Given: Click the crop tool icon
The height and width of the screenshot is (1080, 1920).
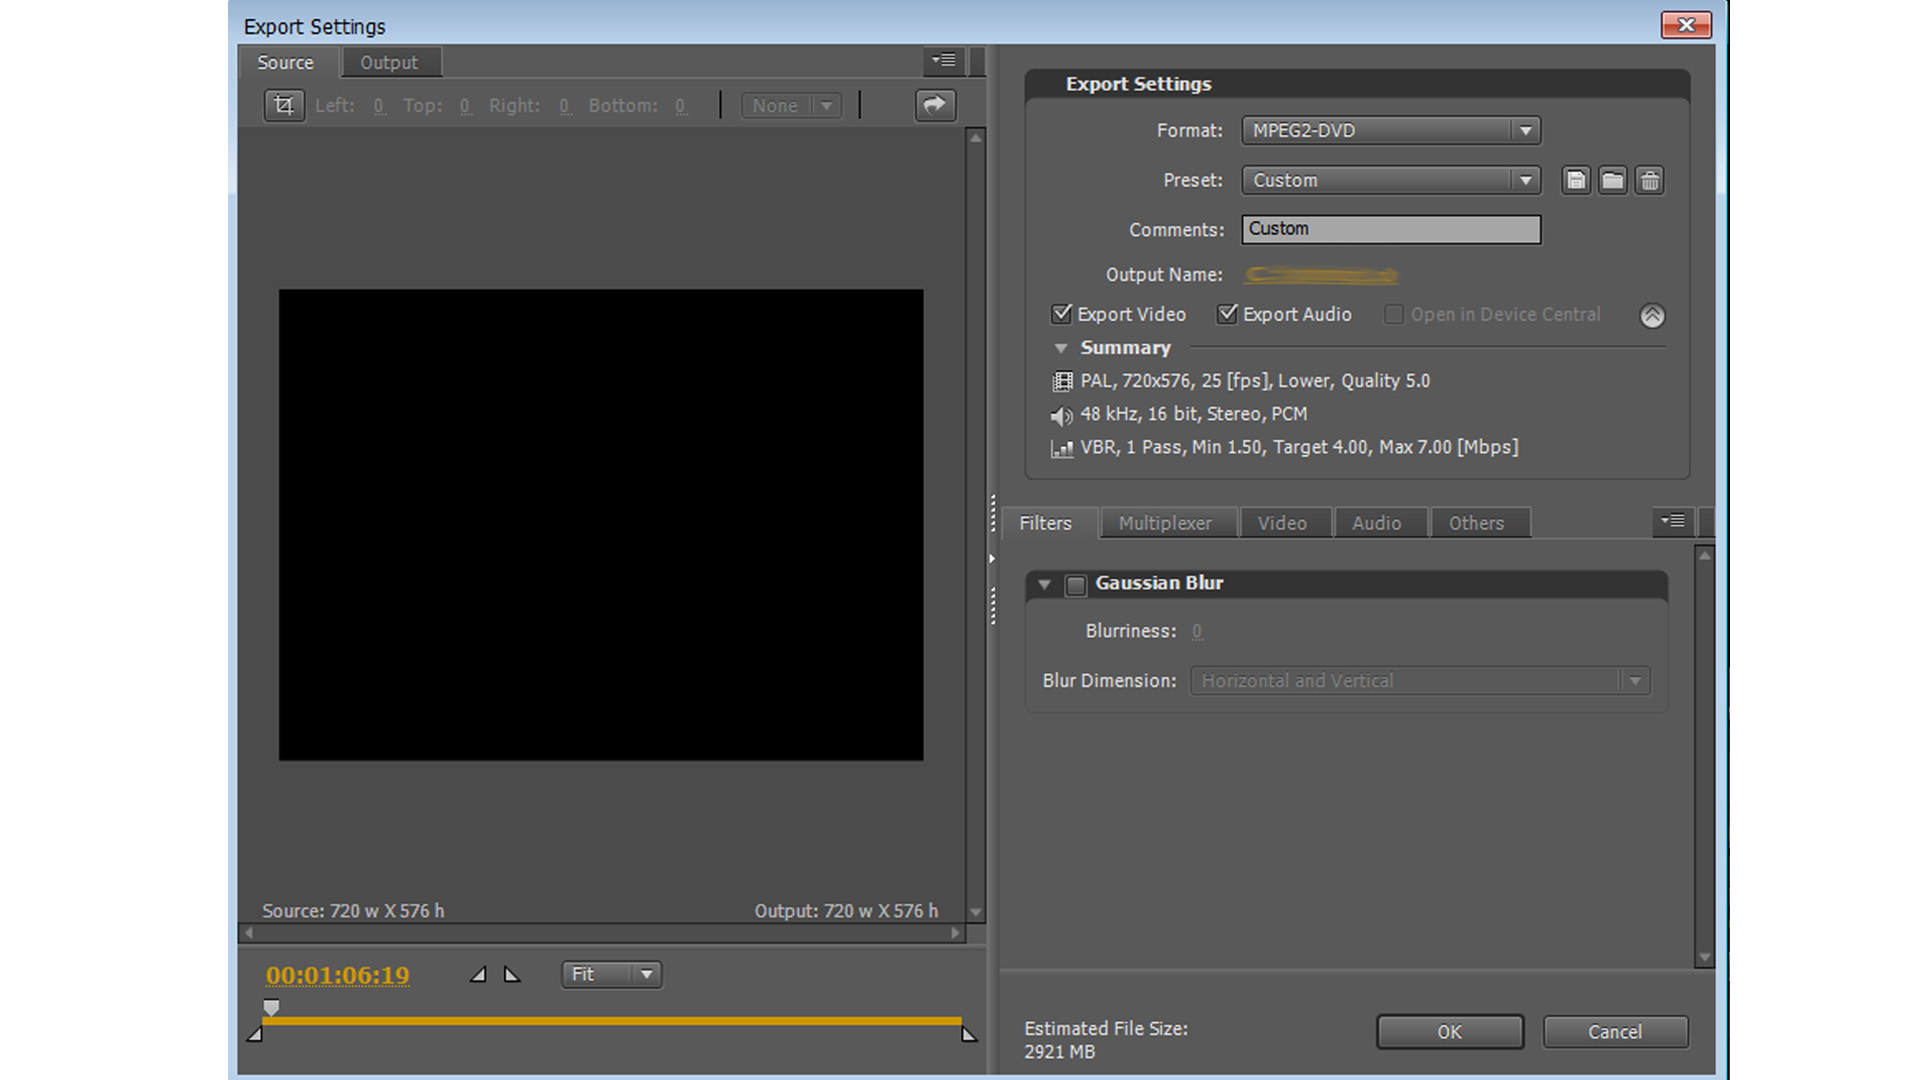Looking at the screenshot, I should pyautogui.click(x=284, y=105).
